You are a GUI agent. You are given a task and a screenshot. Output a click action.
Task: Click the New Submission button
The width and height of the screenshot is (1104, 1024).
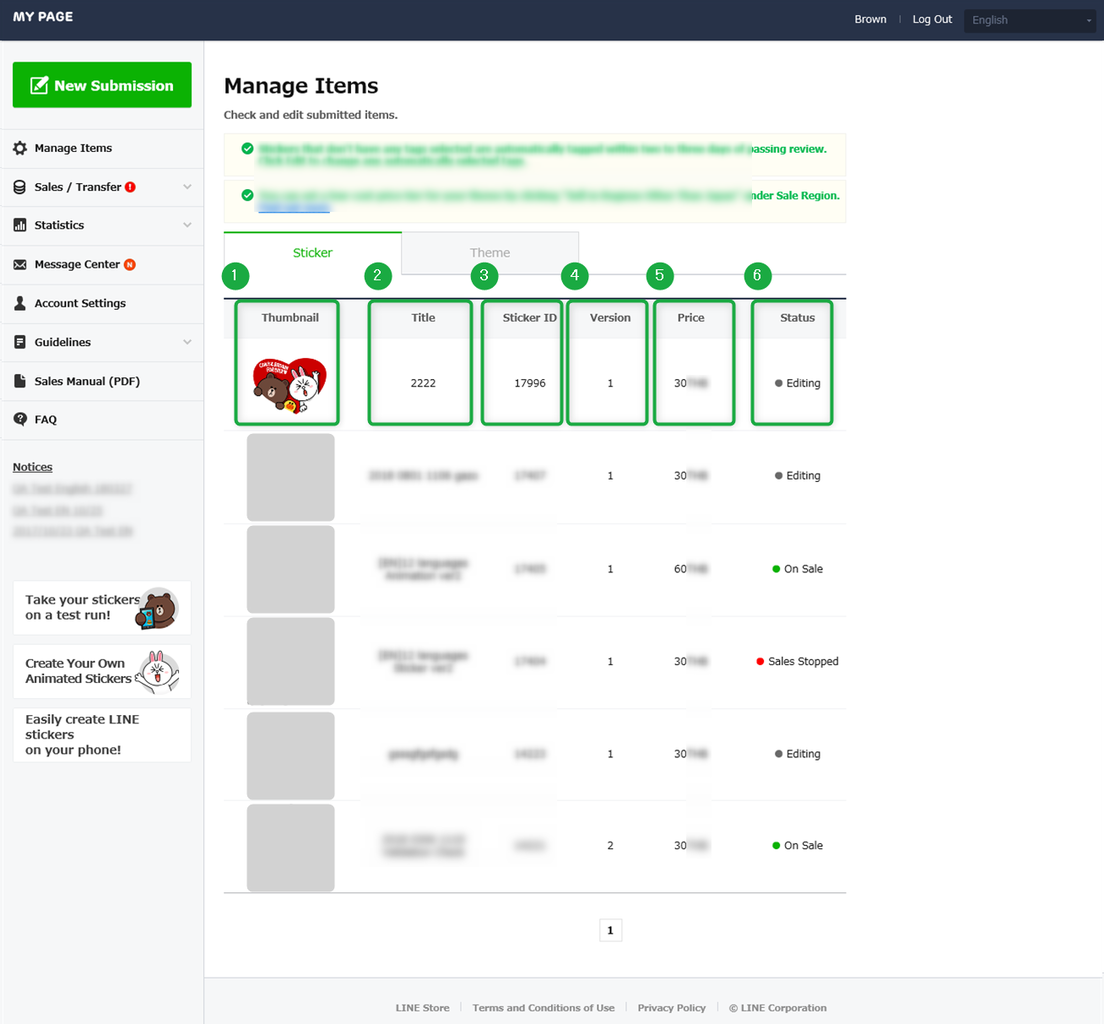point(101,85)
